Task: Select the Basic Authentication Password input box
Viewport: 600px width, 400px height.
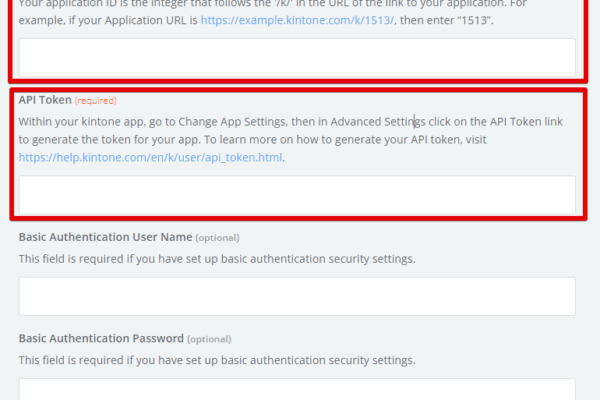Action: 297,390
